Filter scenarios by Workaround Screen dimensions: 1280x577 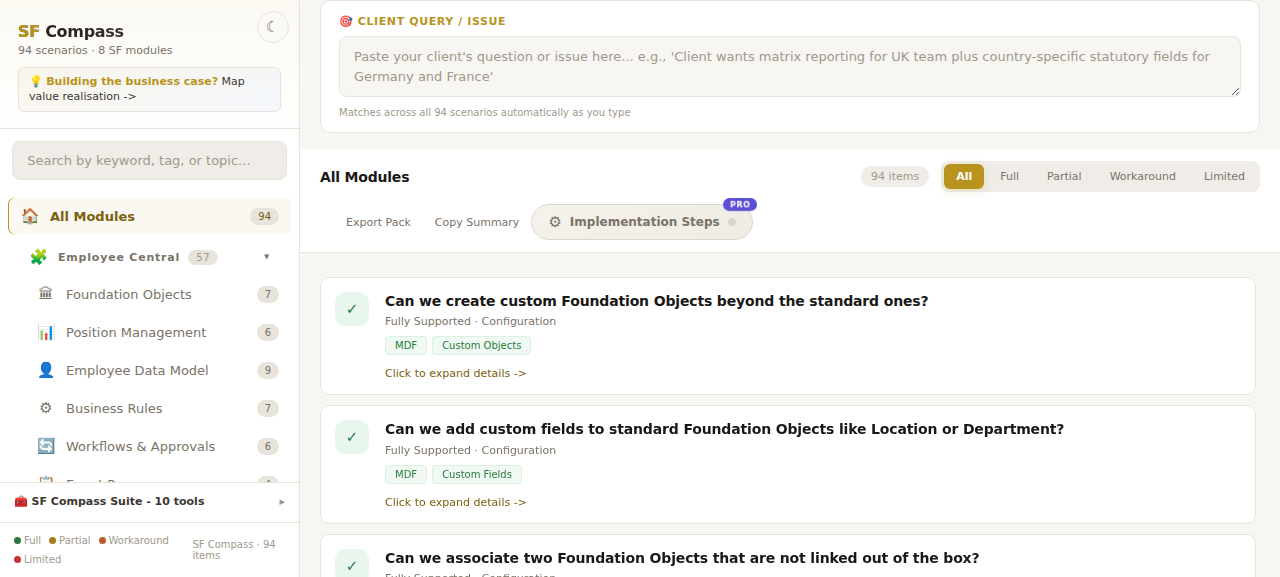1142,176
